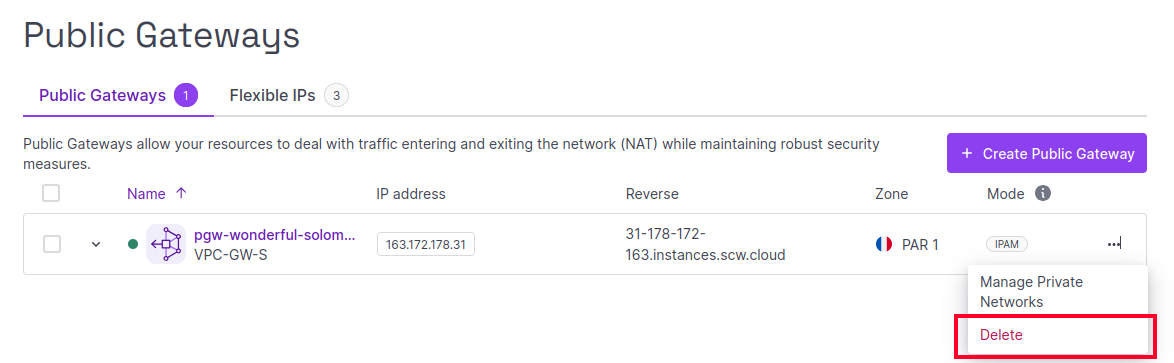Tick the select-all header checkbox
The height and width of the screenshot is (363, 1174).
51,193
